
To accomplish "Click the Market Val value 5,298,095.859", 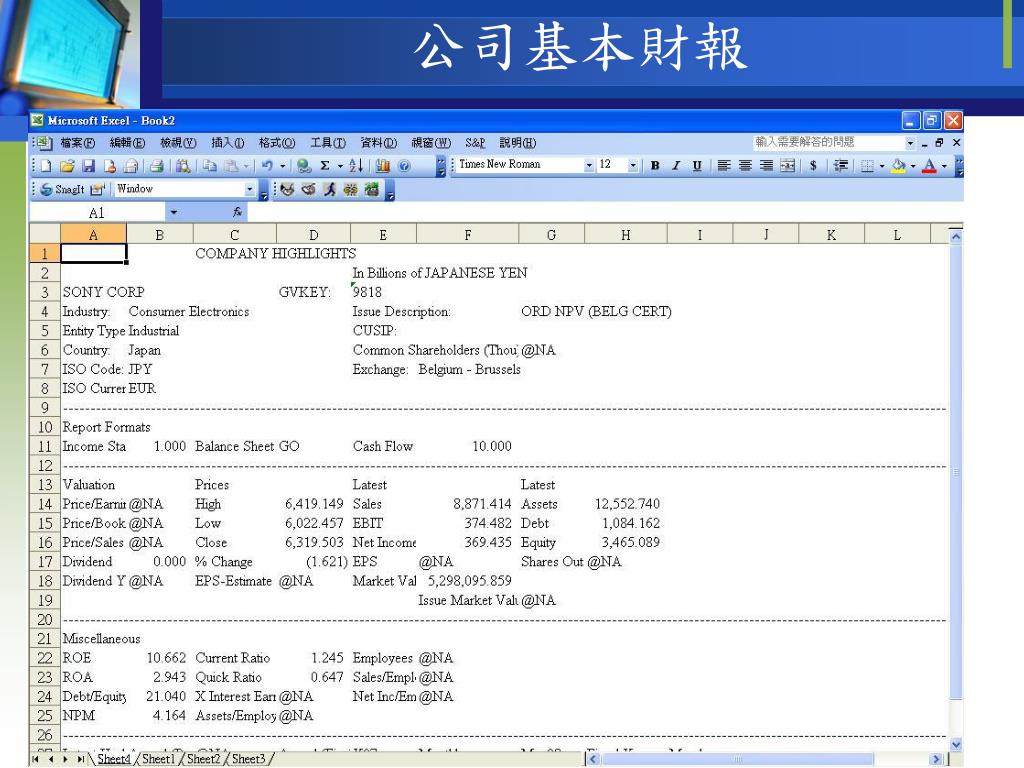I will coord(470,581).
